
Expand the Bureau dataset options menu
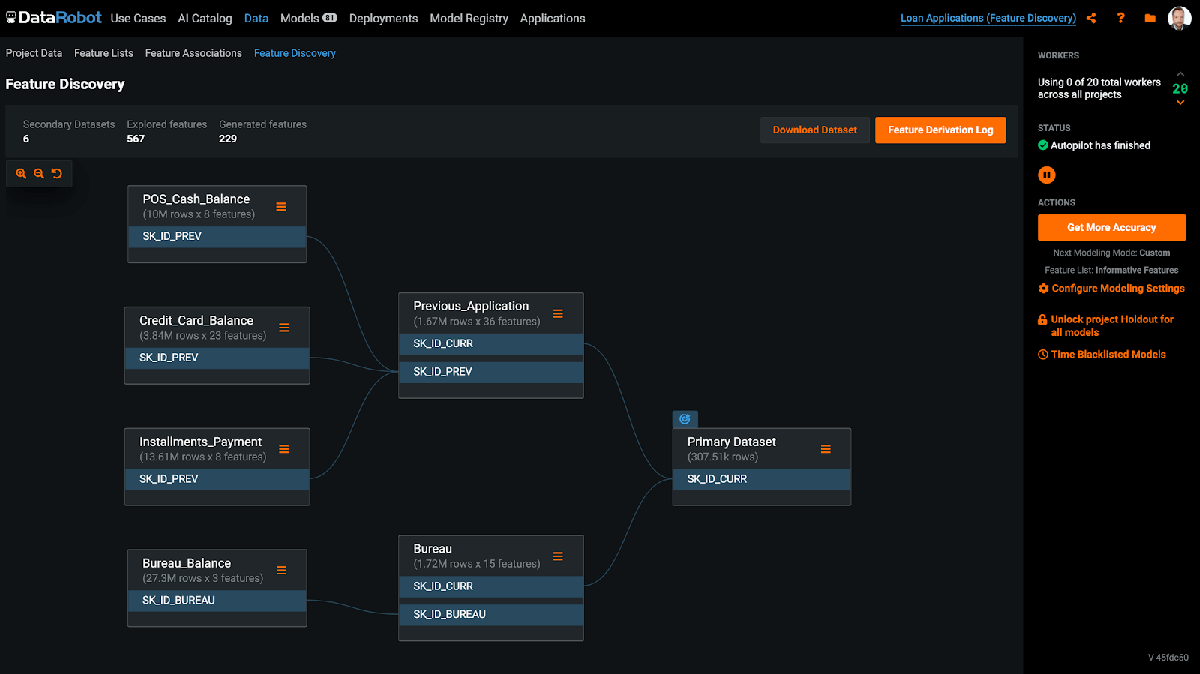click(558, 556)
